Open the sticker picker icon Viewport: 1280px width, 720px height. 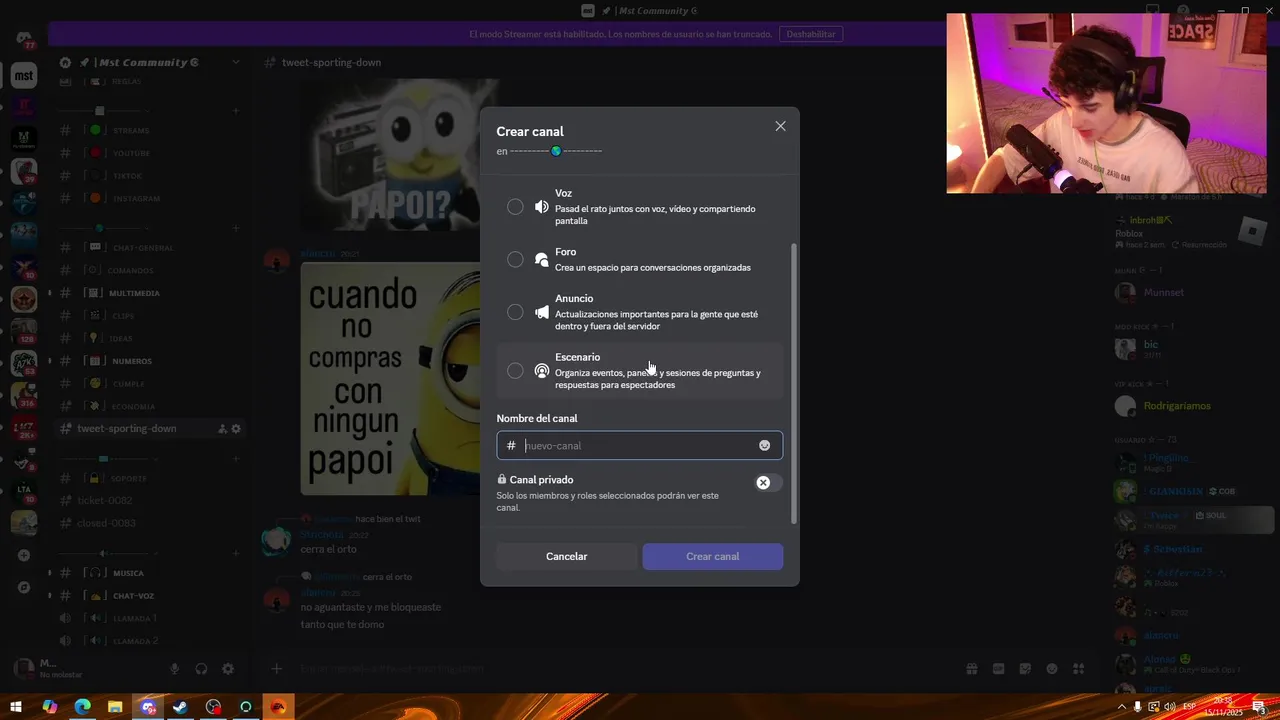1025,669
